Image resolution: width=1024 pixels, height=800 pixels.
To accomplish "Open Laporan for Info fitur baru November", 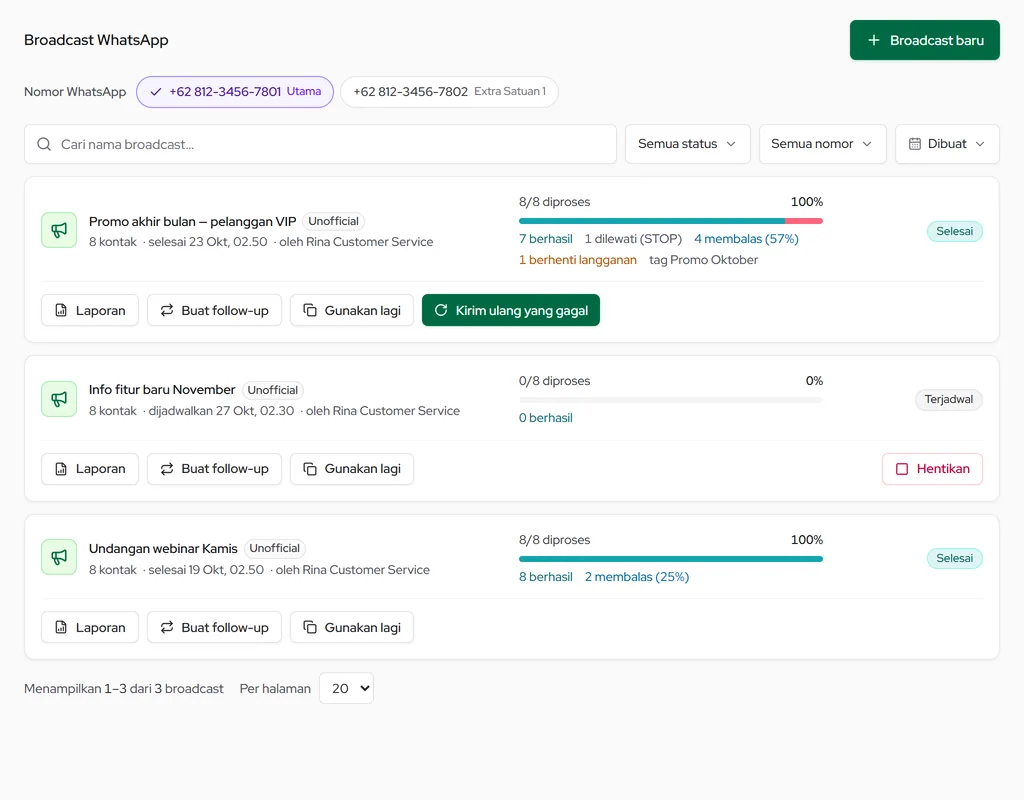I will point(90,469).
